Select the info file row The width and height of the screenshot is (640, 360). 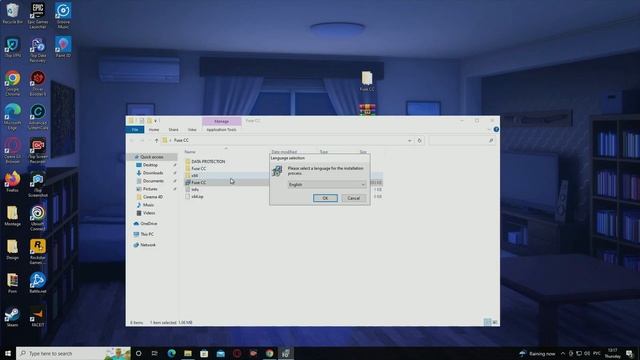(x=195, y=189)
